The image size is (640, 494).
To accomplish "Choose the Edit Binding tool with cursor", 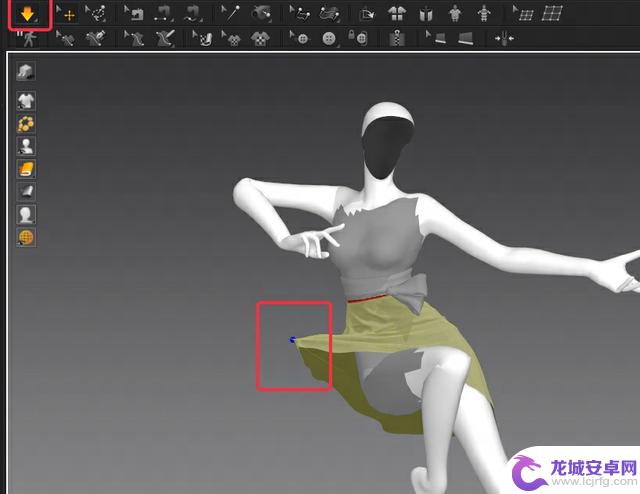I will (x=436, y=38).
